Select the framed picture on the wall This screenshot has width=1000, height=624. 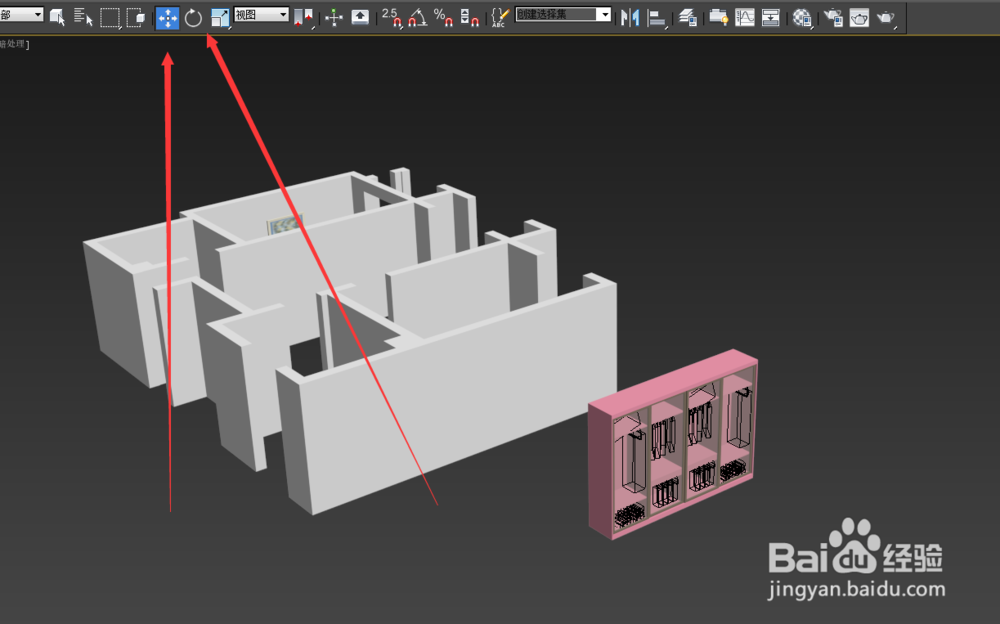pyautogui.click(x=283, y=225)
